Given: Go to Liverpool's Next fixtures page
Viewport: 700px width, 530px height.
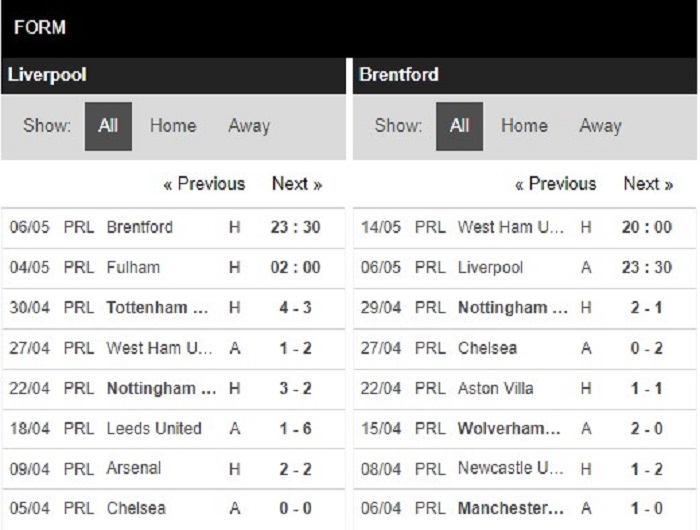Looking at the screenshot, I should [297, 184].
